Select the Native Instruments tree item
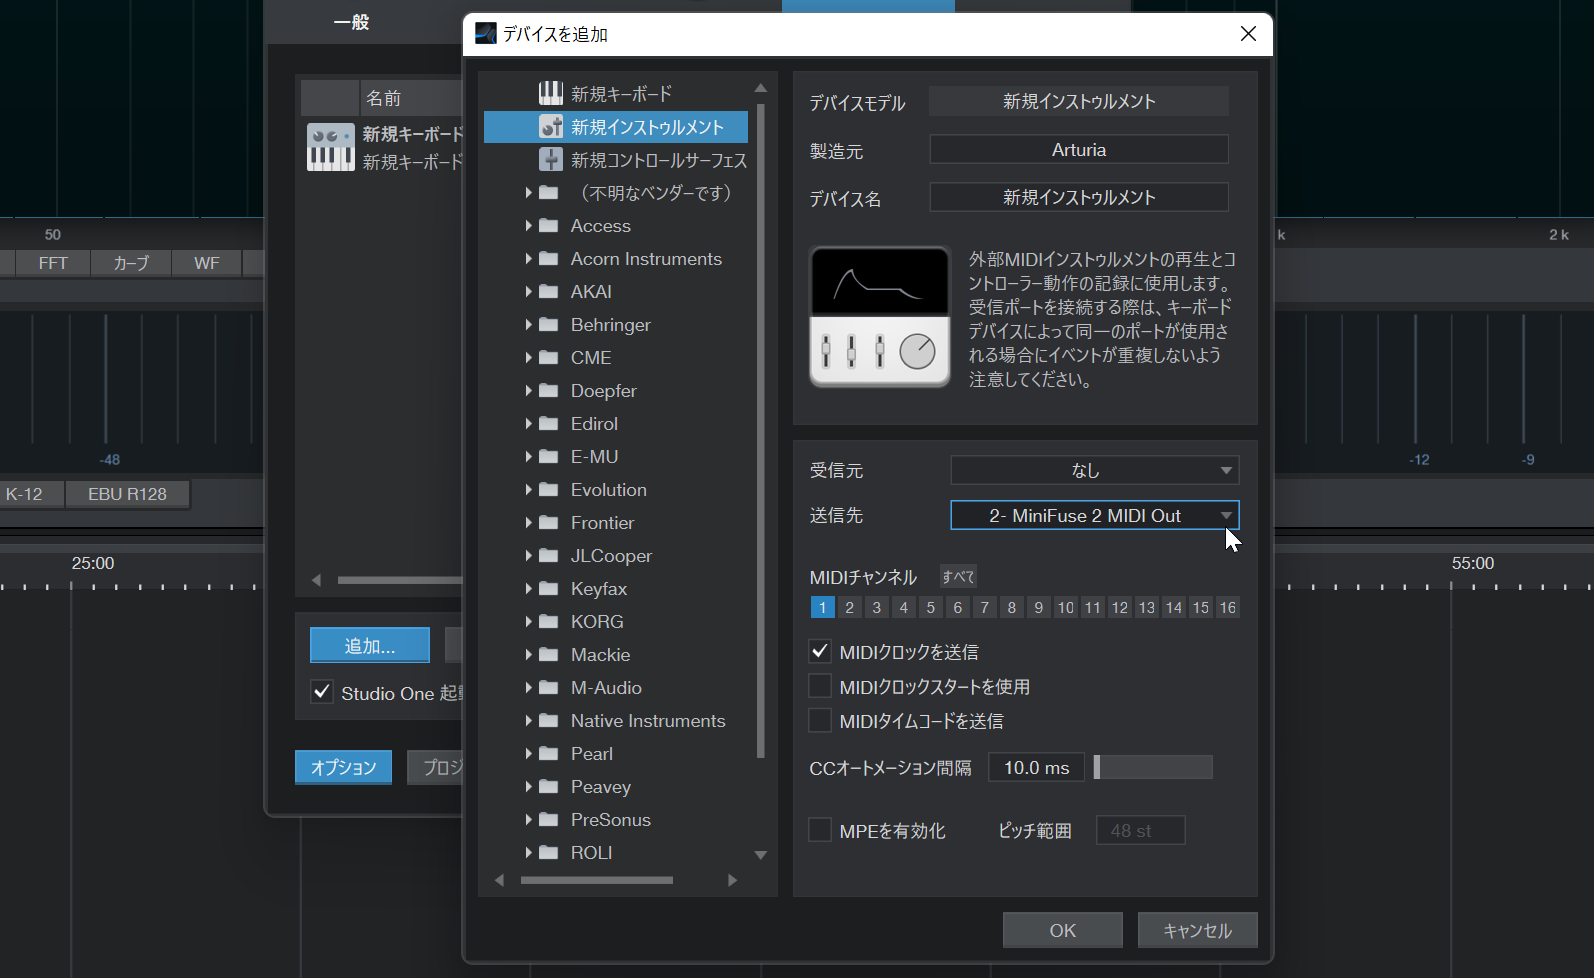 tap(648, 720)
